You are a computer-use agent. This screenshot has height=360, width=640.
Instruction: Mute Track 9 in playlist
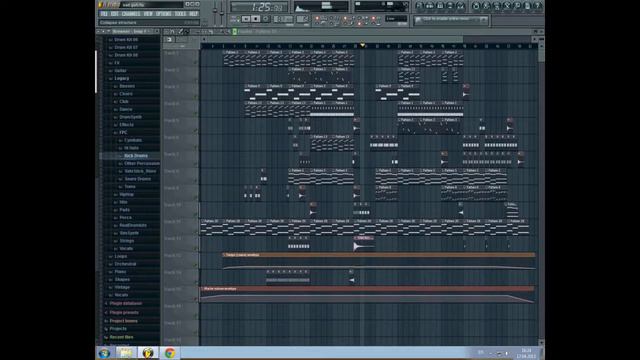(195, 198)
